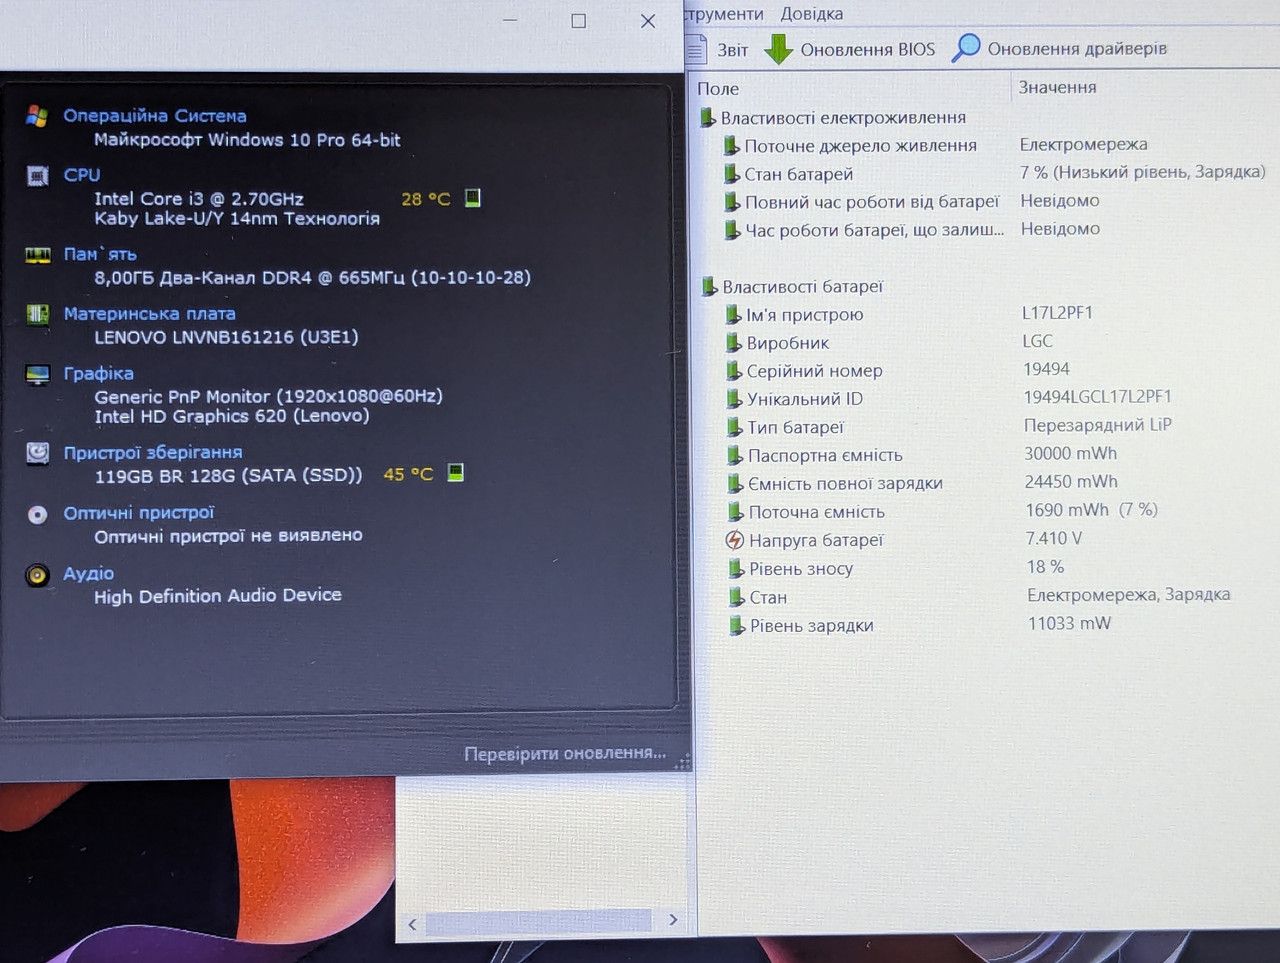Click the motherboard icon beside Материнська плата

coord(37,315)
